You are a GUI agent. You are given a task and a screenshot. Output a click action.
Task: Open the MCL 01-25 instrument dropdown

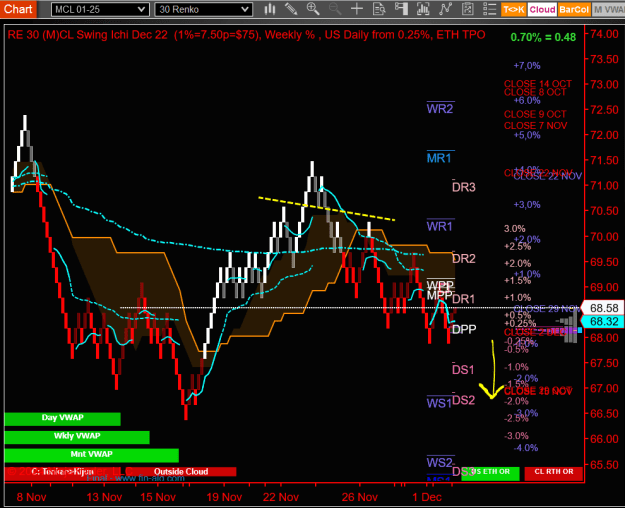(100, 9)
